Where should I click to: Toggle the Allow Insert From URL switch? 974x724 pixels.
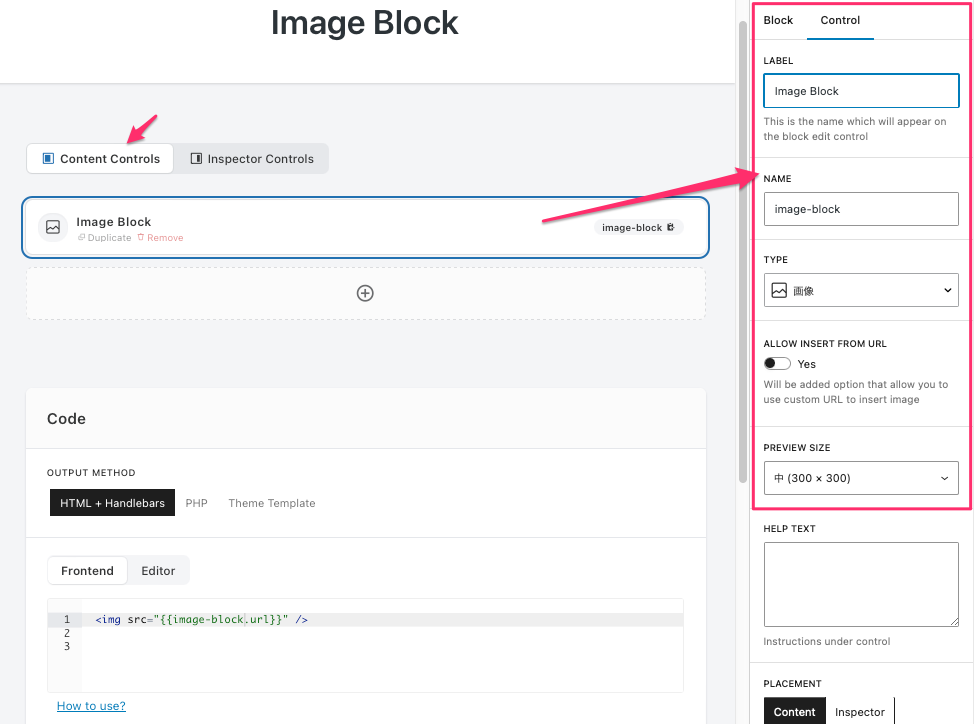pyautogui.click(x=777, y=364)
